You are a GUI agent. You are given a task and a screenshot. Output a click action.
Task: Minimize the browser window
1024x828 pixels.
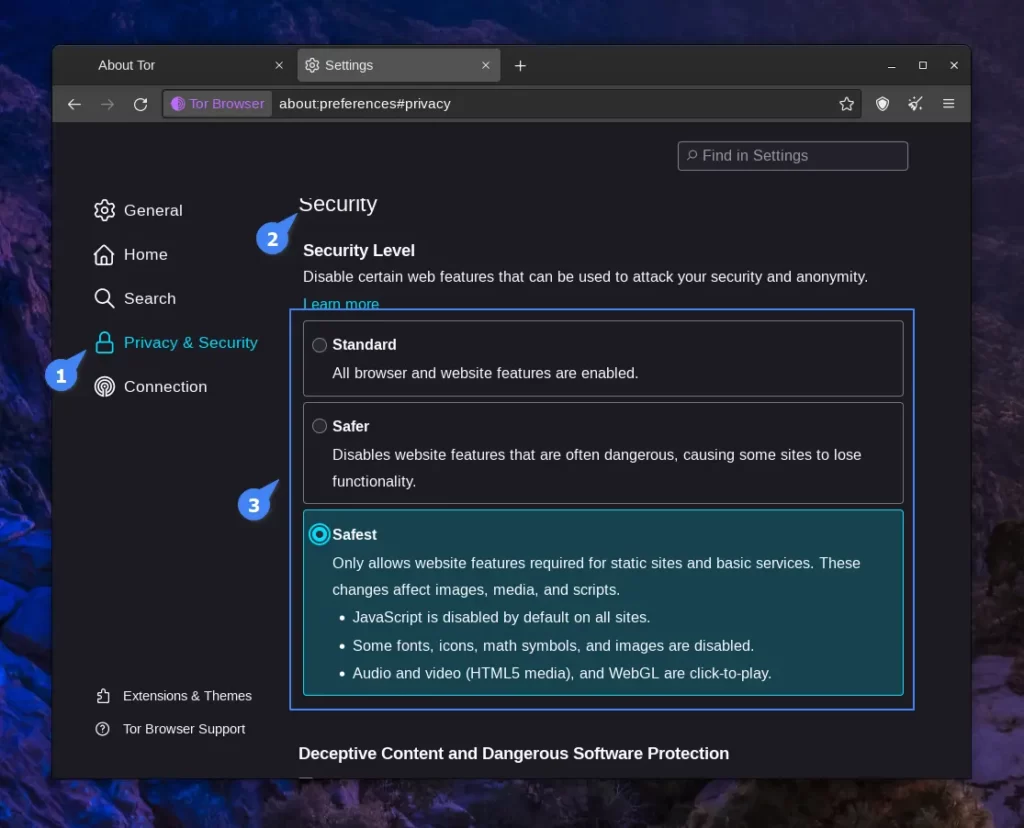point(891,65)
